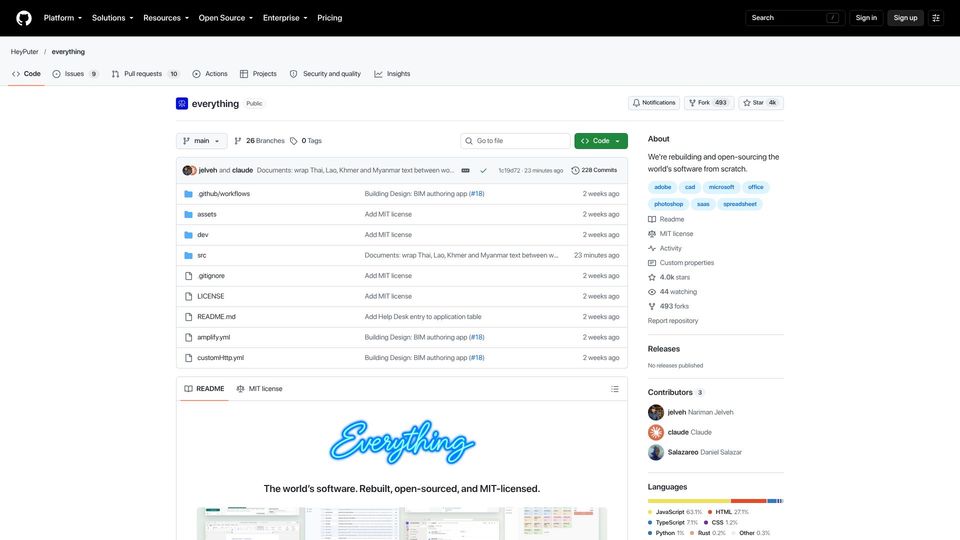
Task: Open the Pull requests tab
Action: (x=145, y=74)
